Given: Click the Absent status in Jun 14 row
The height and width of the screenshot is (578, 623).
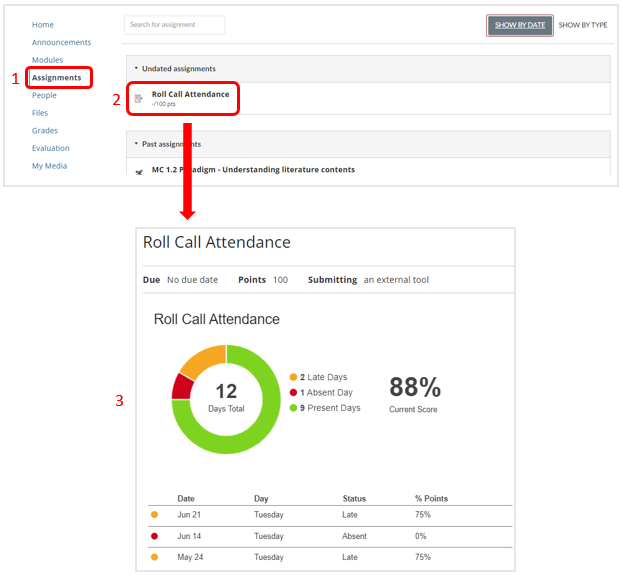Looking at the screenshot, I should pos(354,536).
